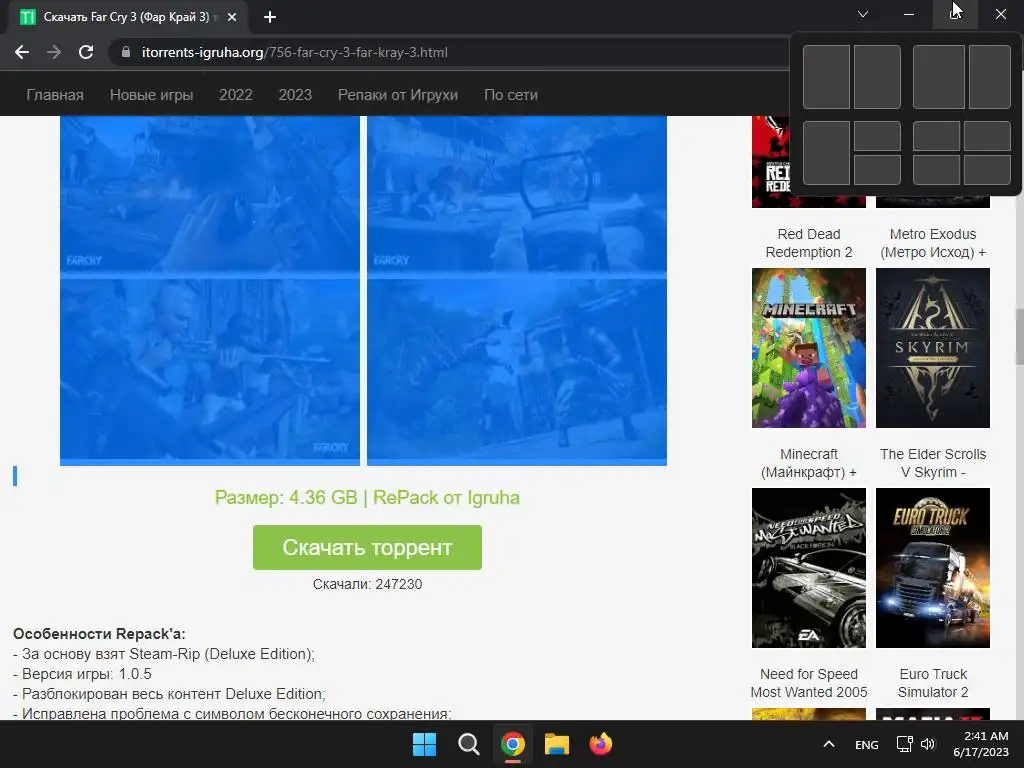
Task: Click the Chrome taskbar icon
Action: click(x=513, y=744)
